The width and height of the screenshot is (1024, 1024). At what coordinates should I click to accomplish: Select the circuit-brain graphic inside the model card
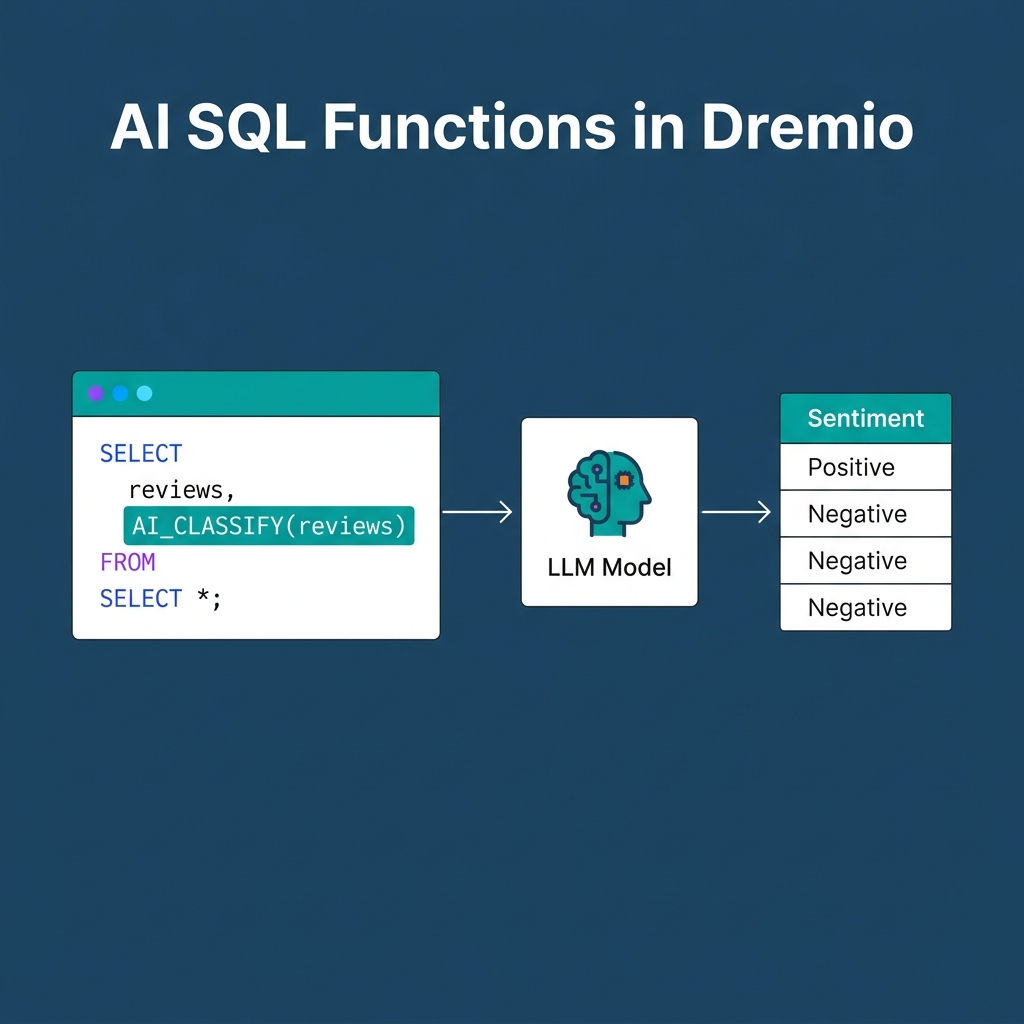point(597,495)
